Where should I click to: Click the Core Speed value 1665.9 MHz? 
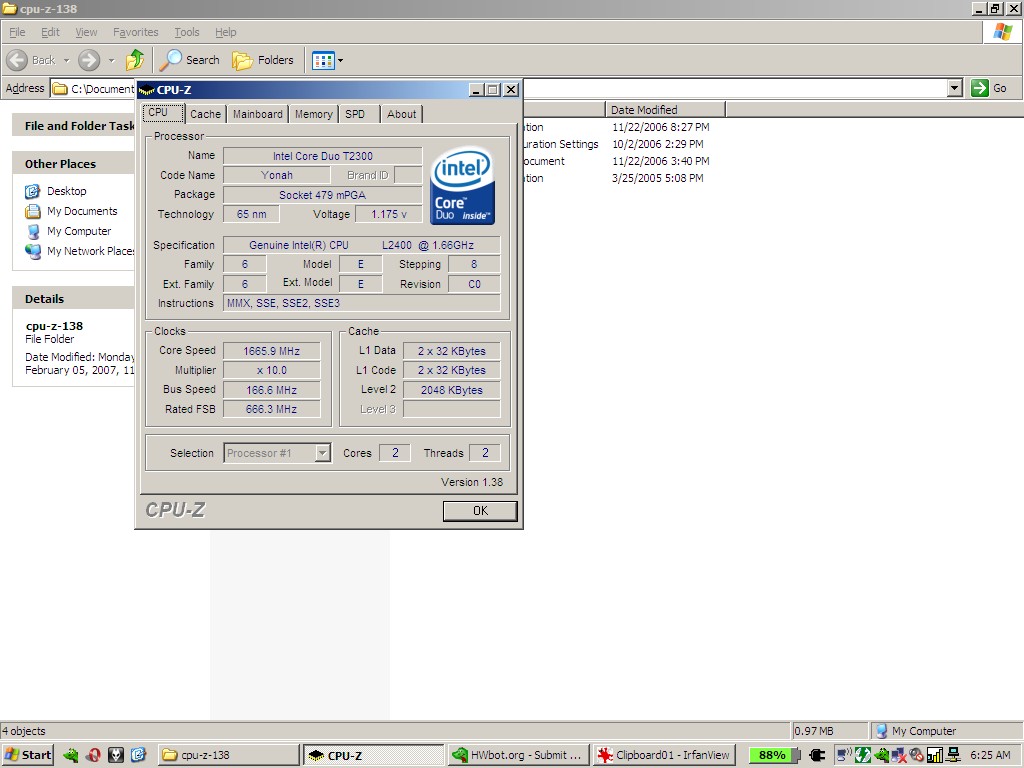coord(272,351)
